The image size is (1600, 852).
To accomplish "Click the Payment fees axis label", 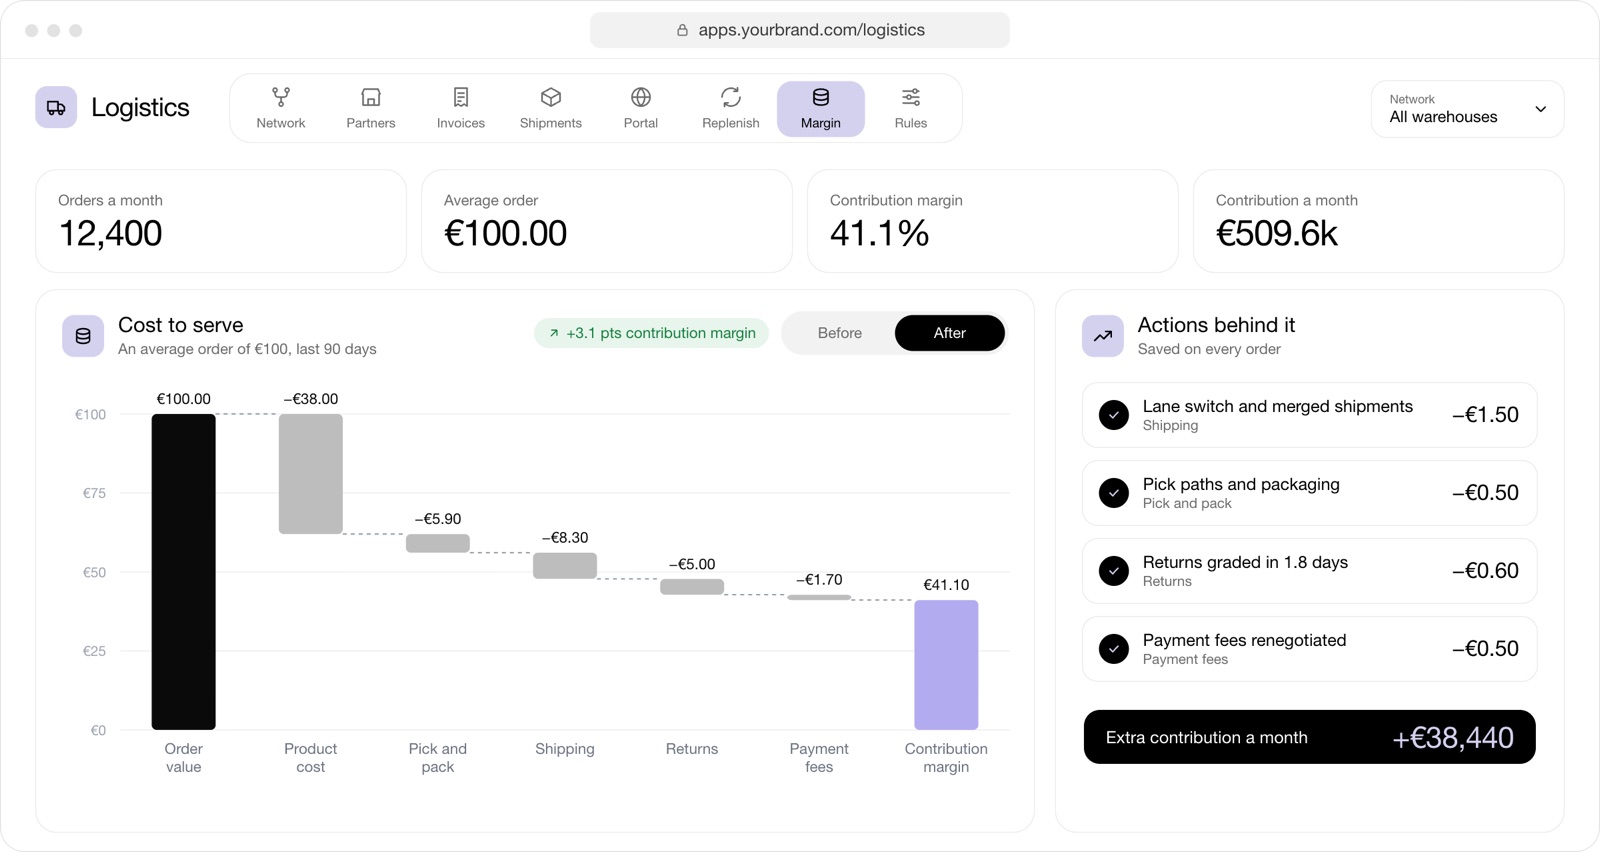I will (x=819, y=758).
